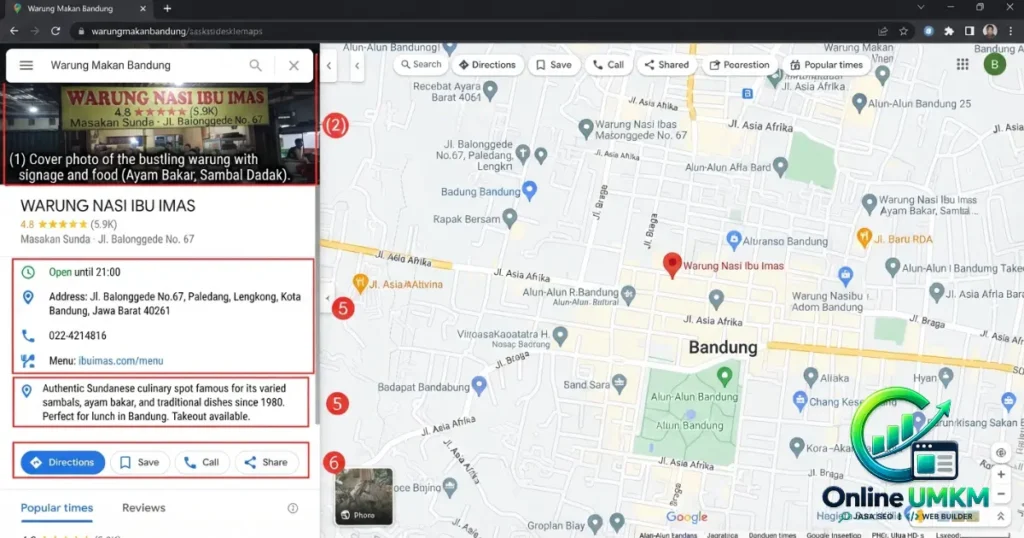Image resolution: width=1024 pixels, height=538 pixels.
Task: Click the Badapat Bandabung map marker
Action: (479, 385)
